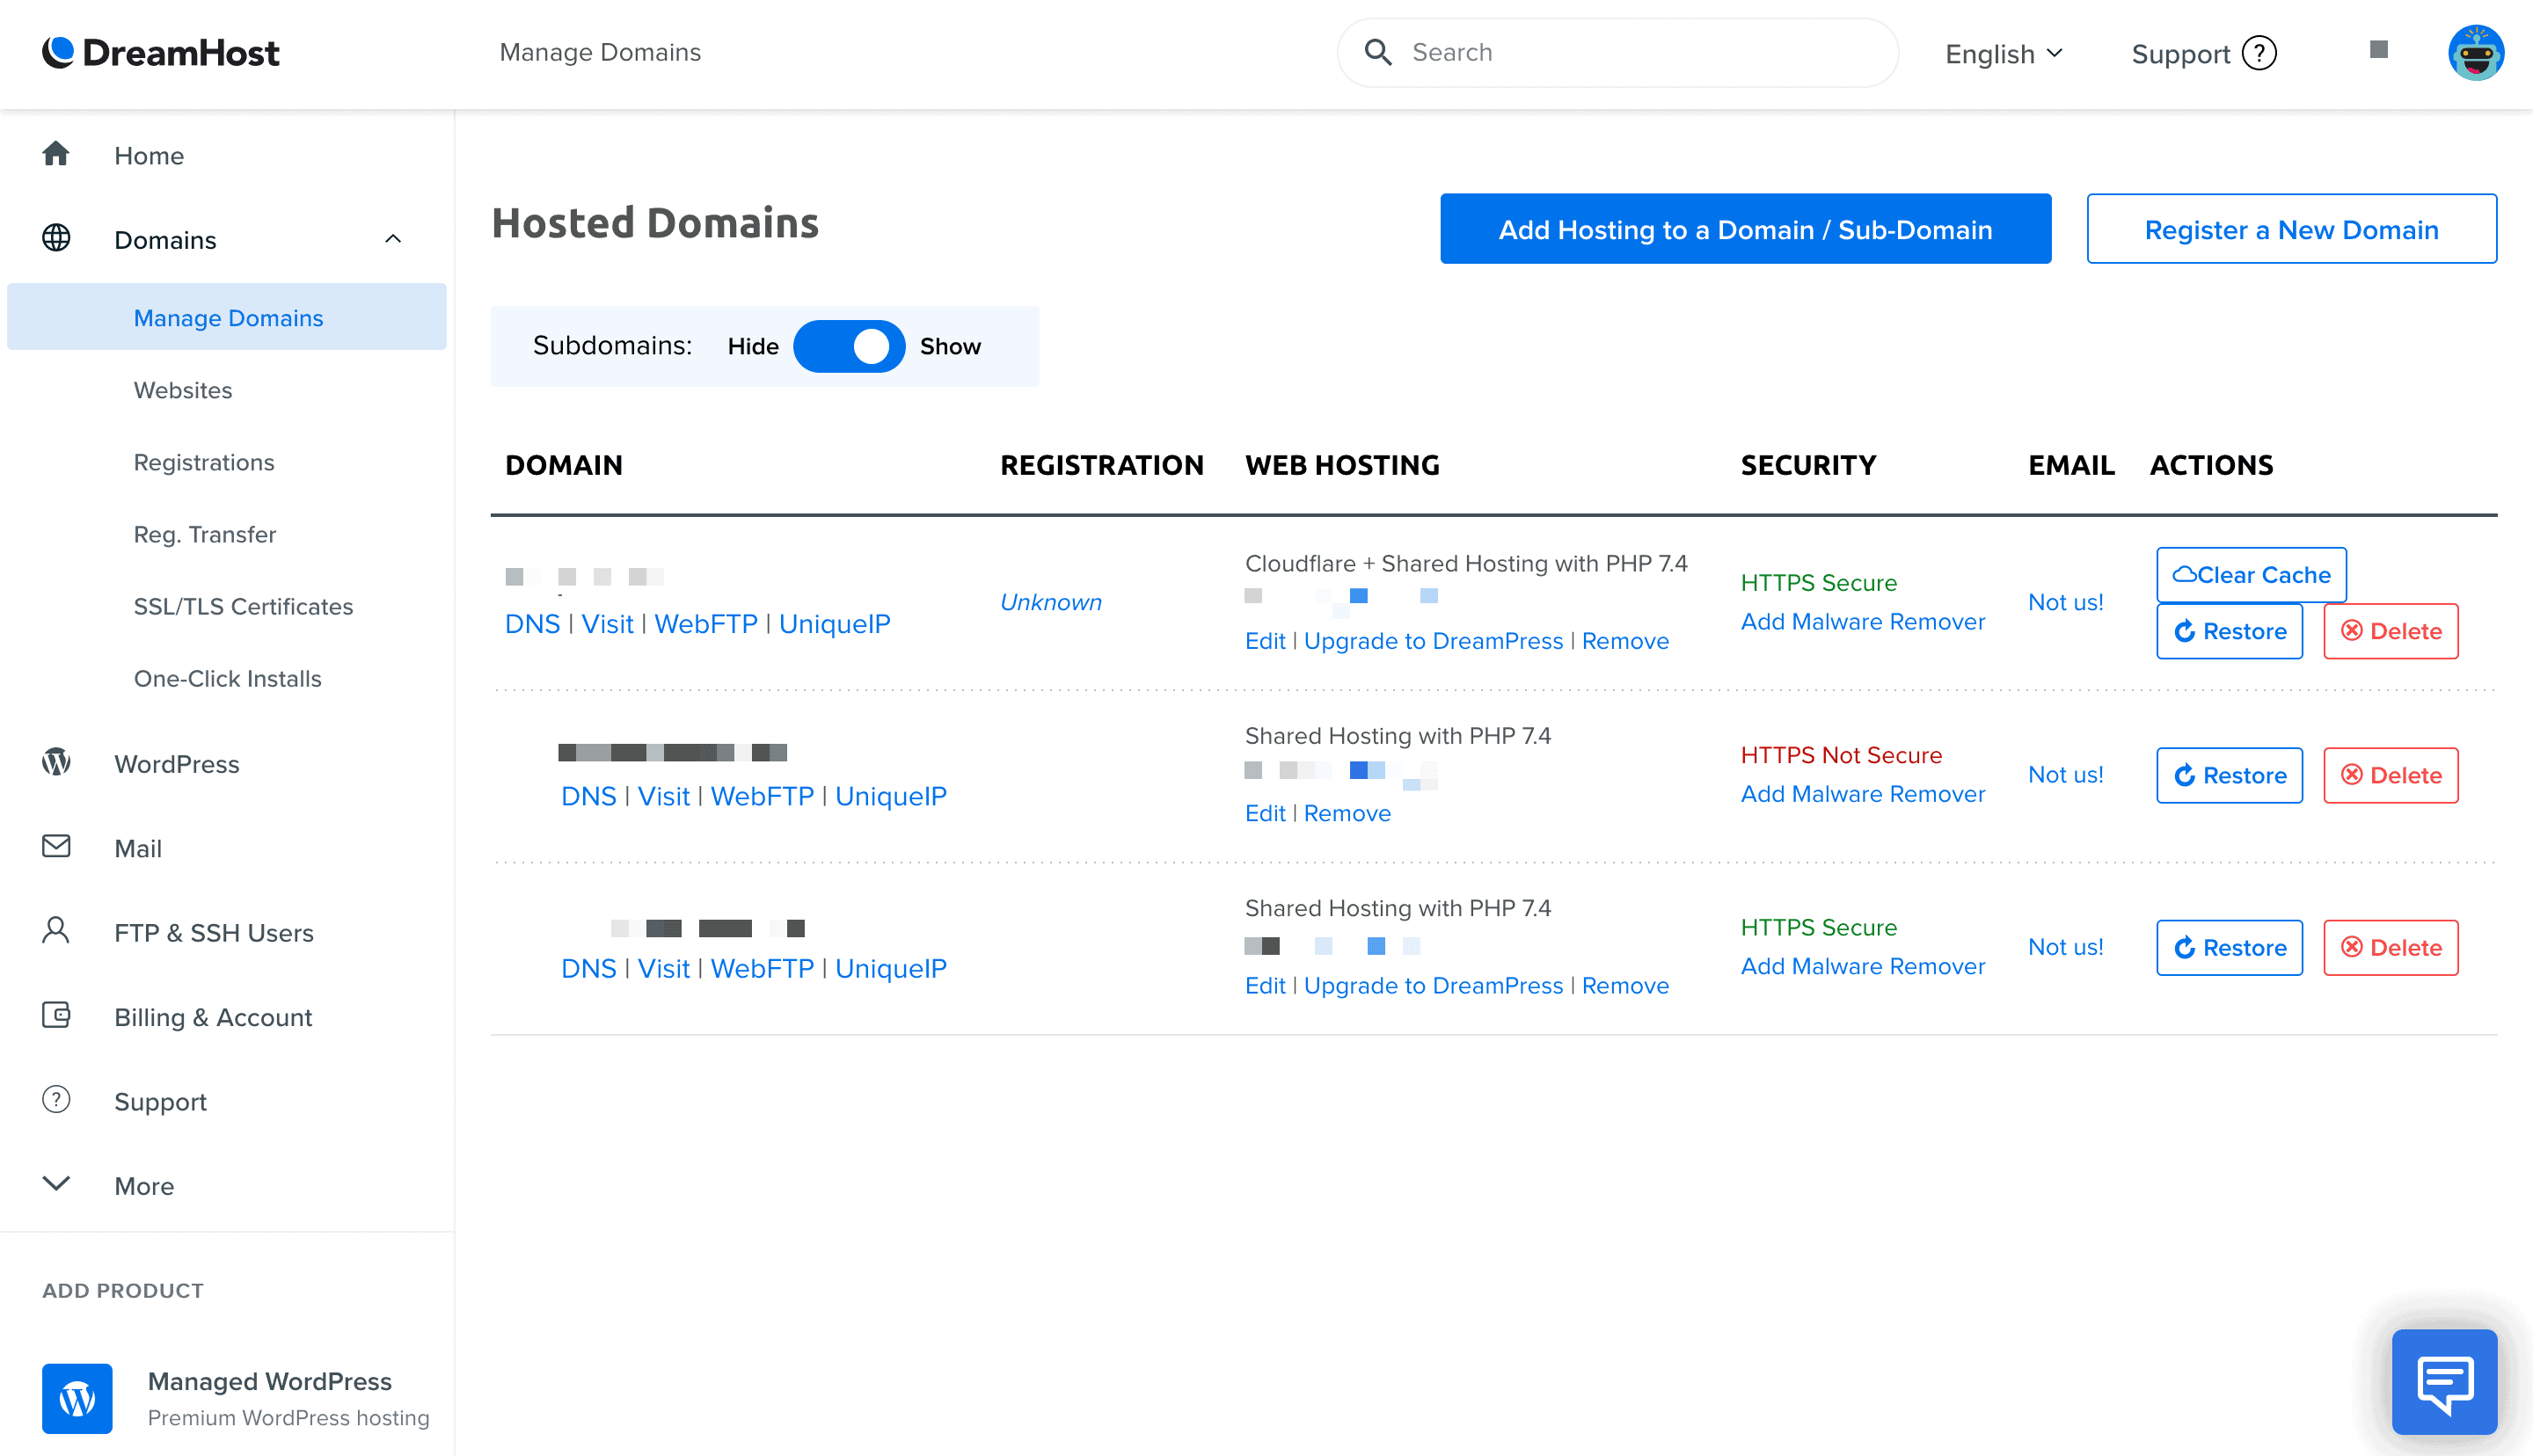The height and width of the screenshot is (1456, 2533).
Task: Click the FTP & SSH Users person icon
Action: click(56, 931)
